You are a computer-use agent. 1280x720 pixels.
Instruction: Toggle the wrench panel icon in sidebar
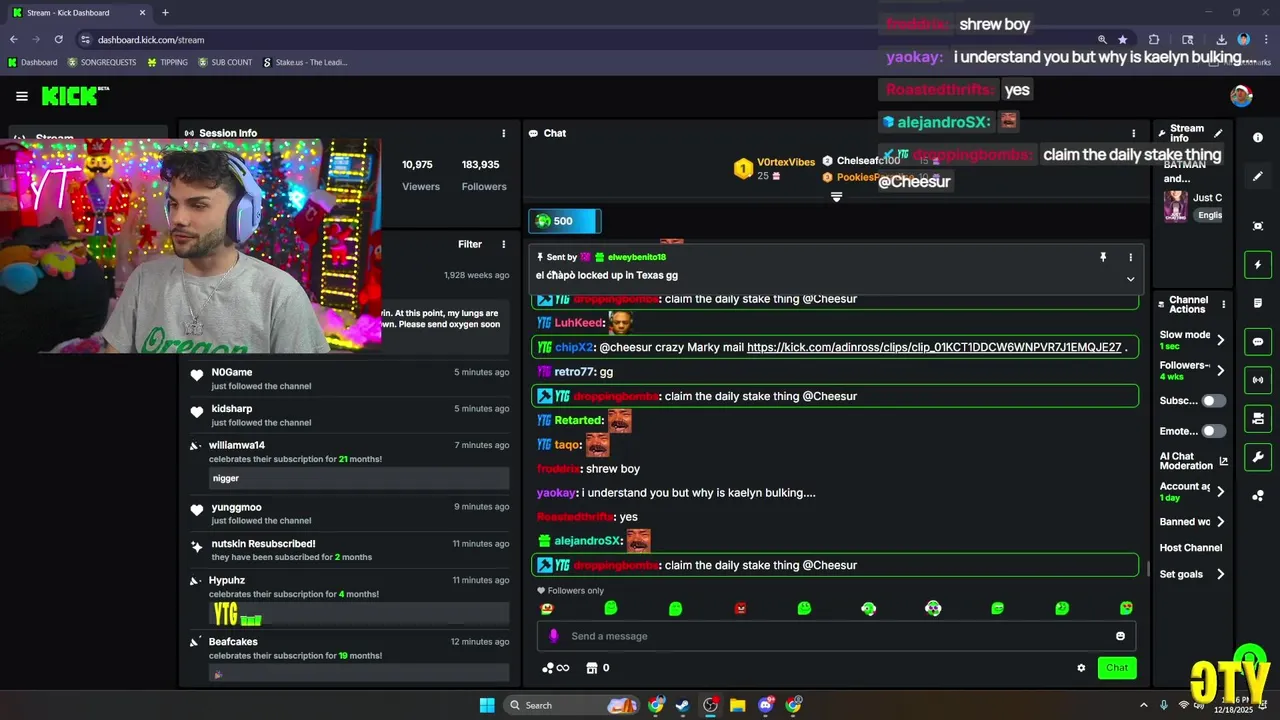[x=1258, y=457]
